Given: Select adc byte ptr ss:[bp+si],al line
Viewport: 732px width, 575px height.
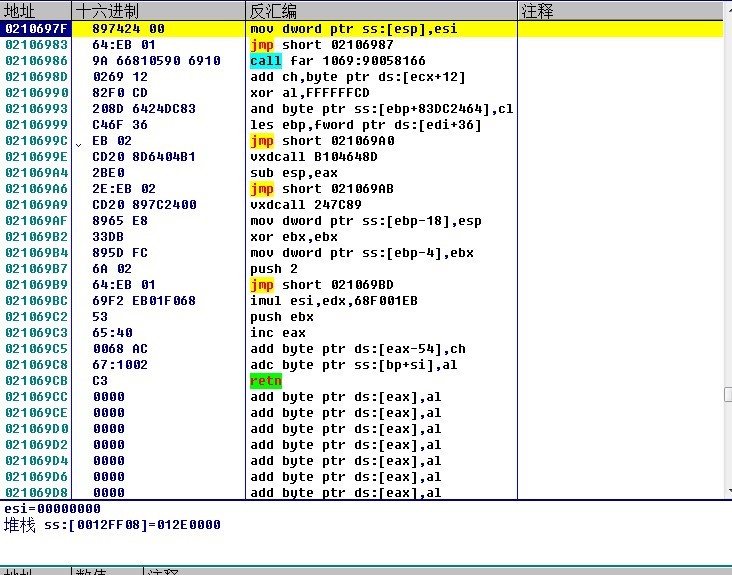Looking at the screenshot, I should click(x=353, y=365).
